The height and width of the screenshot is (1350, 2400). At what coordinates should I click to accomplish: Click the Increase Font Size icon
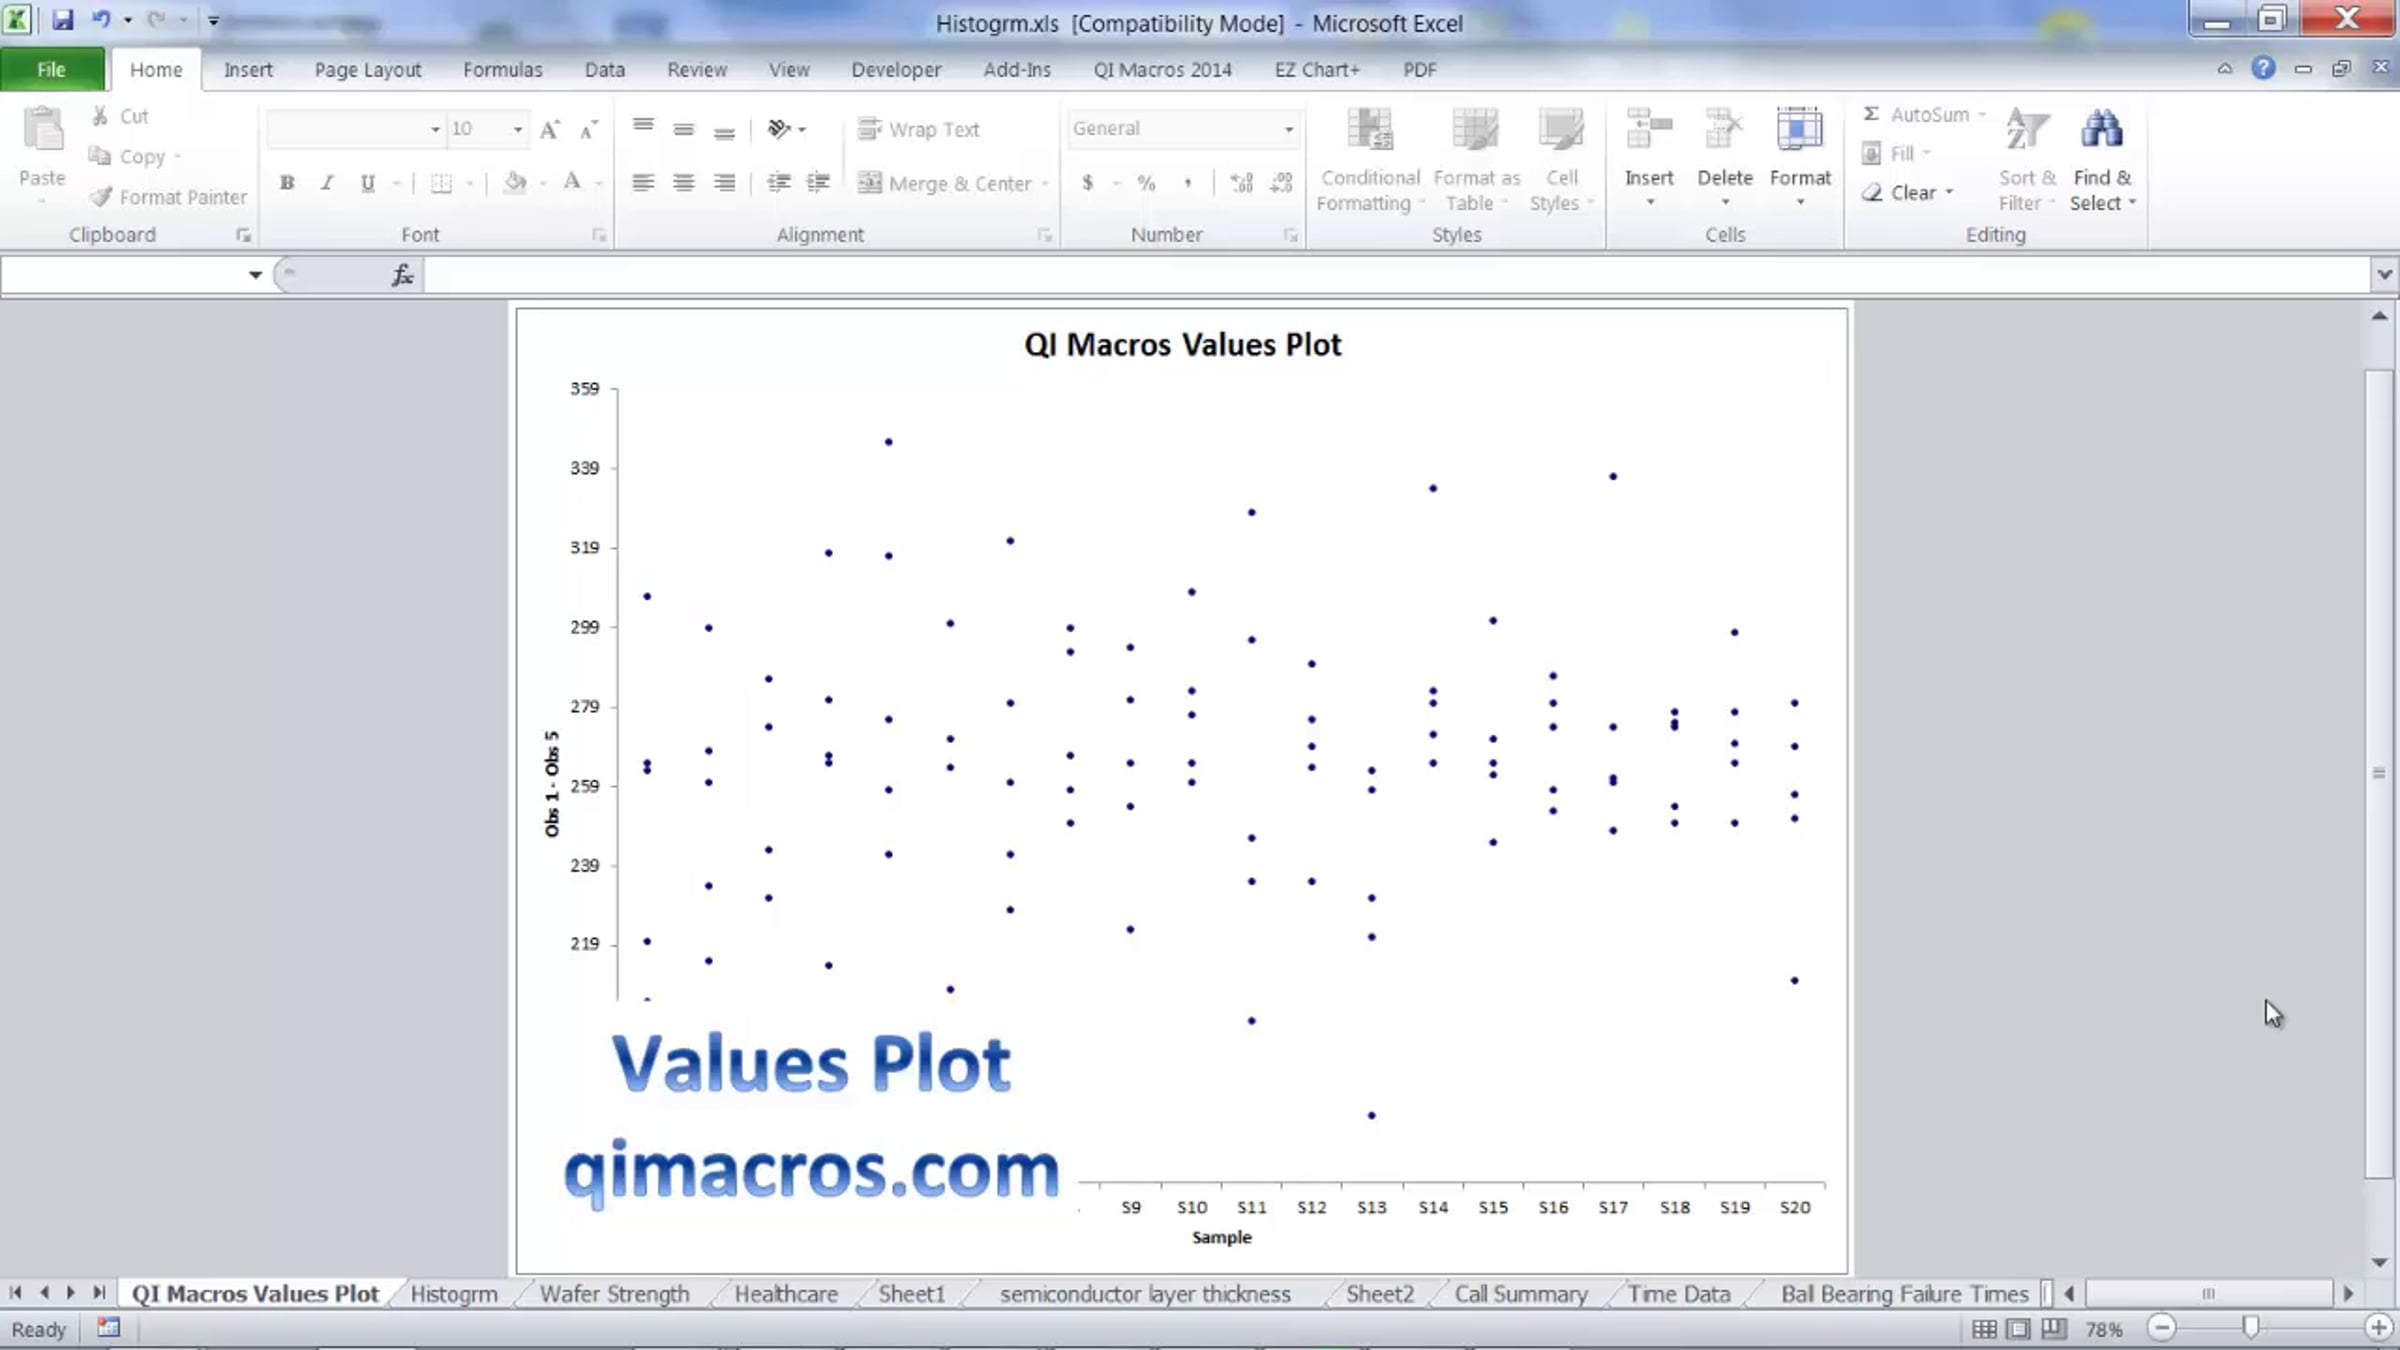[x=549, y=129]
